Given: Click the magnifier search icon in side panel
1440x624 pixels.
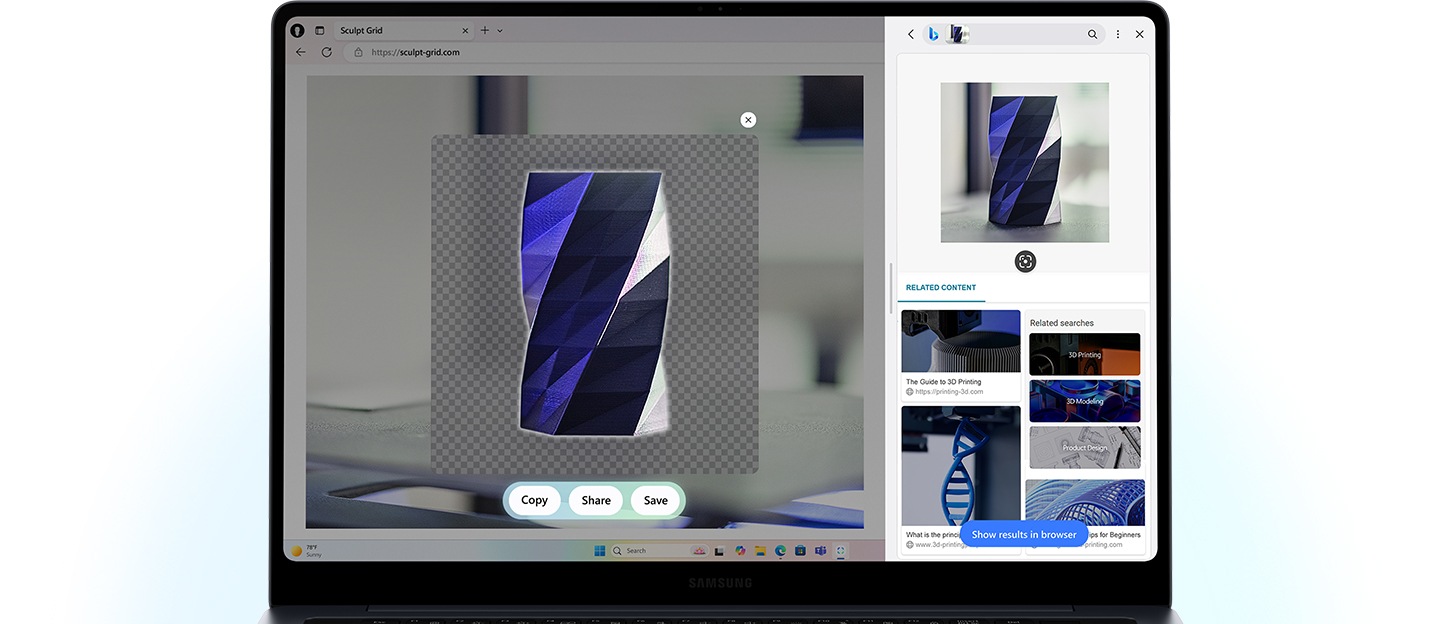Looking at the screenshot, I should 1092,34.
